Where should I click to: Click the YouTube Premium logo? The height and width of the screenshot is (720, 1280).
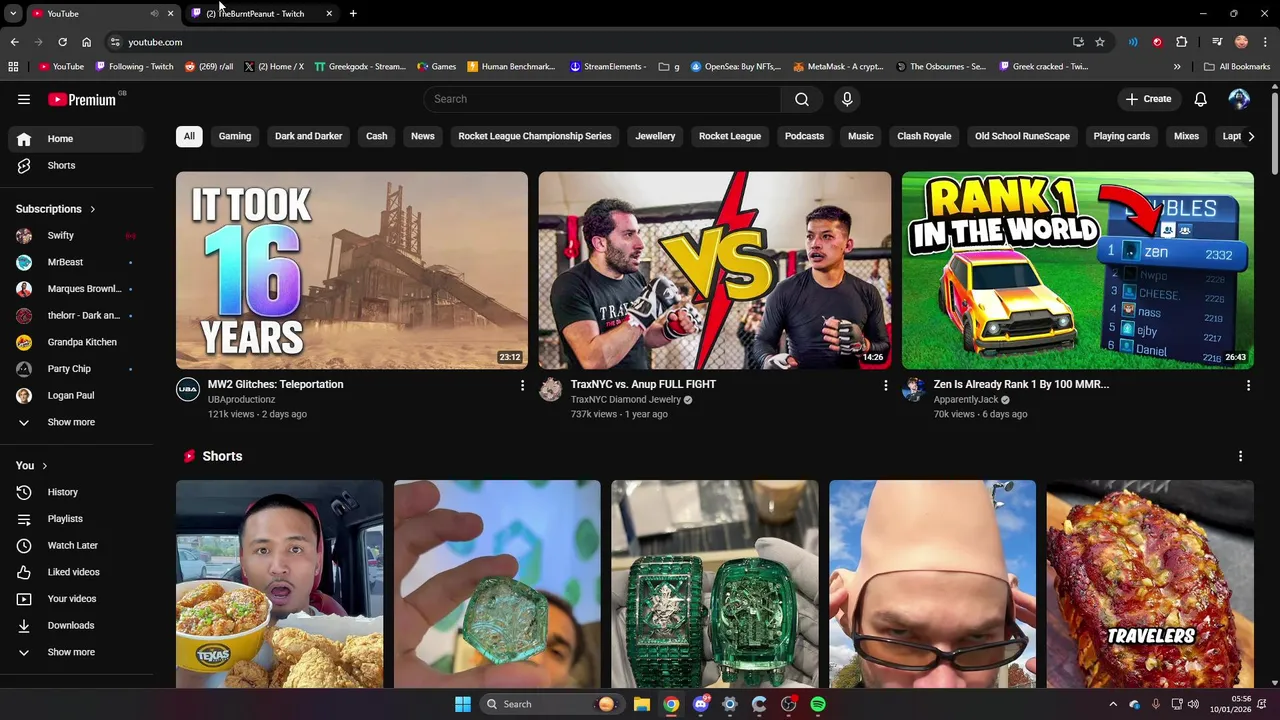pyautogui.click(x=82, y=99)
